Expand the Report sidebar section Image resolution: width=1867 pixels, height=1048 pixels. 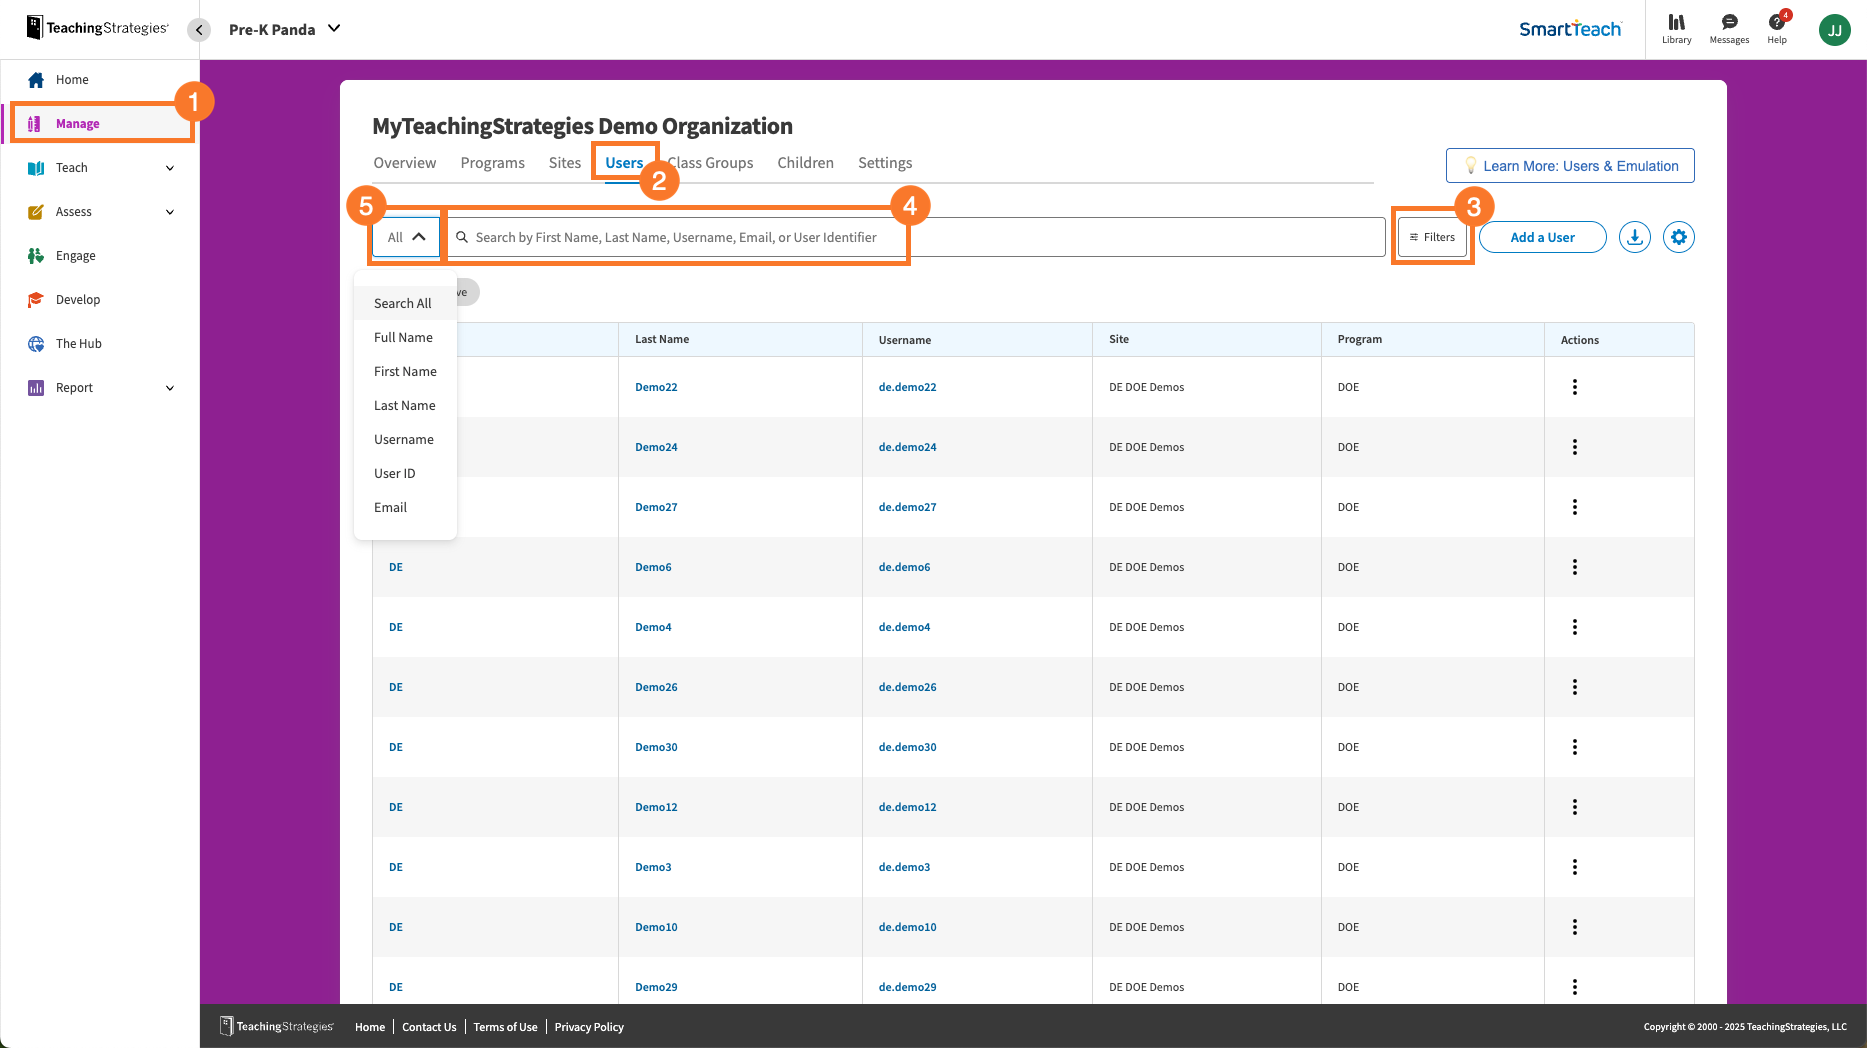(x=170, y=388)
